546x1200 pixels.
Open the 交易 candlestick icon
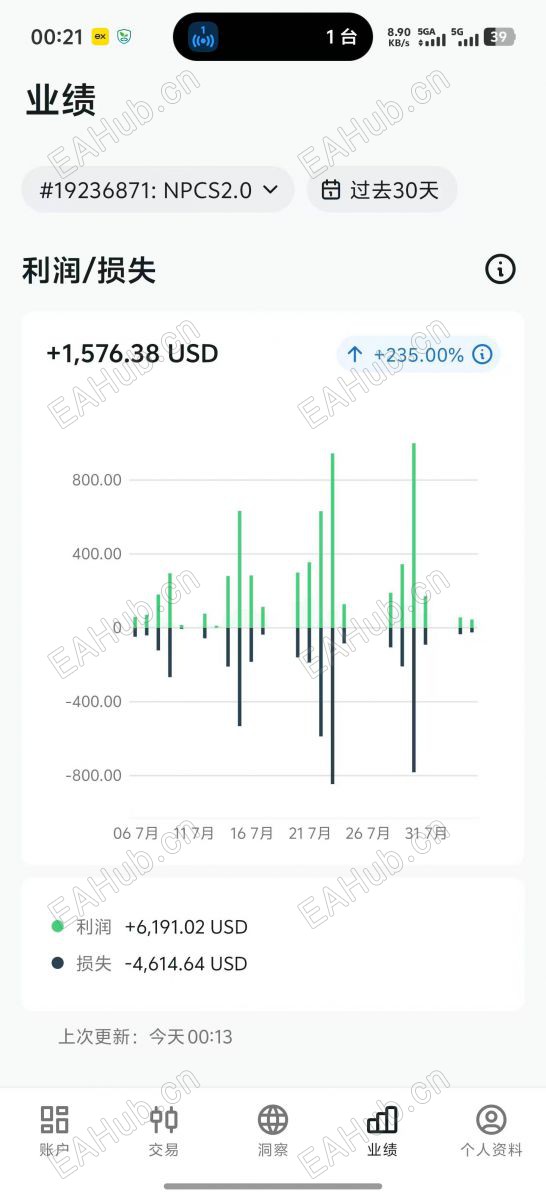point(164,1119)
